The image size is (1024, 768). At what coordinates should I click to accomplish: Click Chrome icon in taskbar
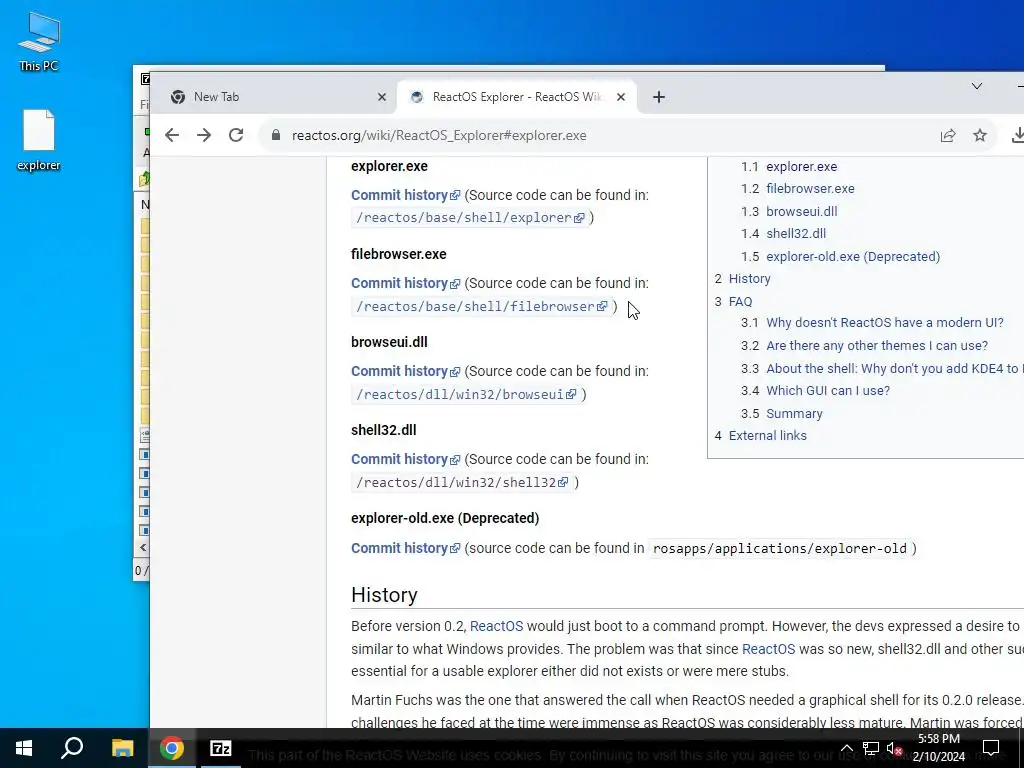tap(172, 748)
